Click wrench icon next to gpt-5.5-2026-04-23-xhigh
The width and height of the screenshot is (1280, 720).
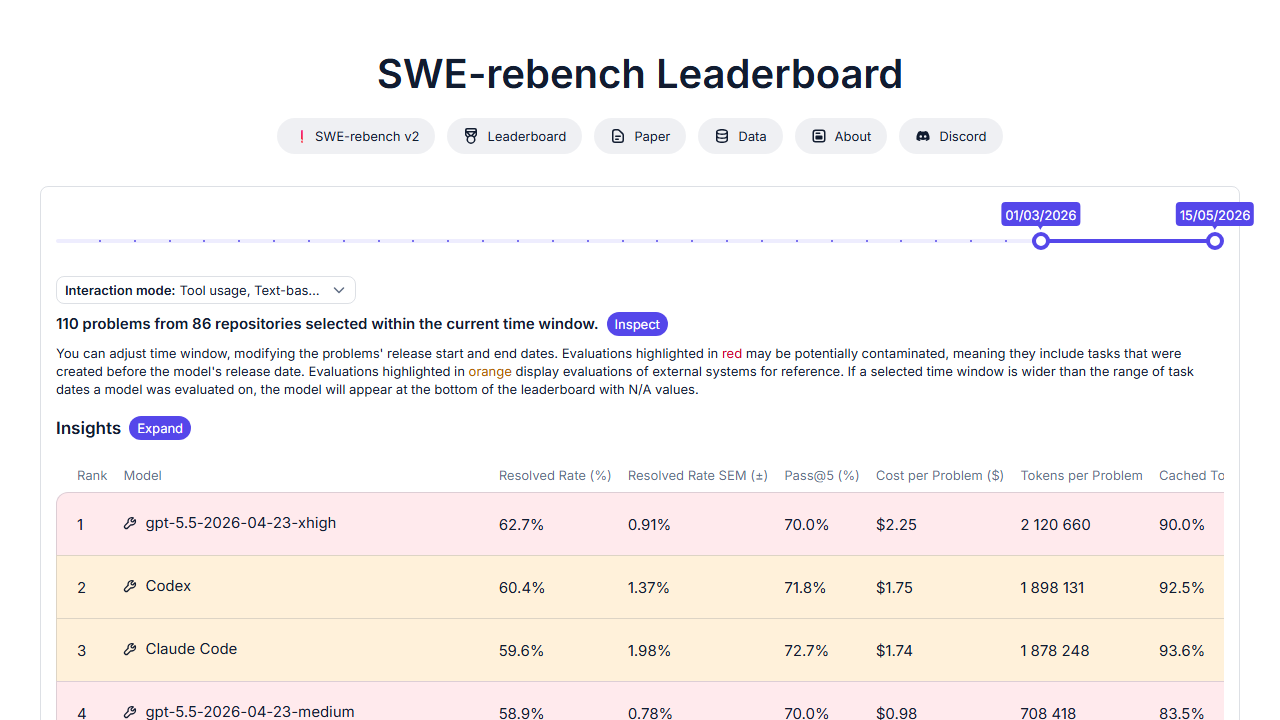coord(130,523)
